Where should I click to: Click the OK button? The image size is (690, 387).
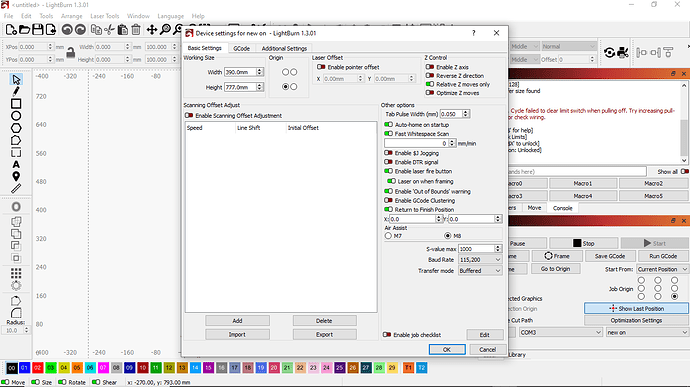coord(447,349)
